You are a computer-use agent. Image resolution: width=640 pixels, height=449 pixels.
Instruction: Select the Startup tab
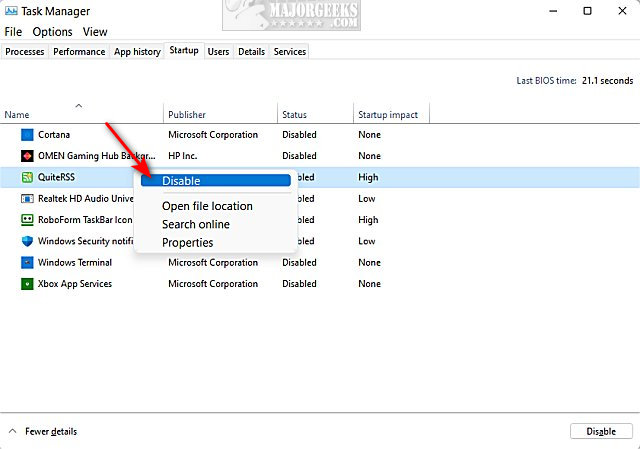(x=184, y=50)
